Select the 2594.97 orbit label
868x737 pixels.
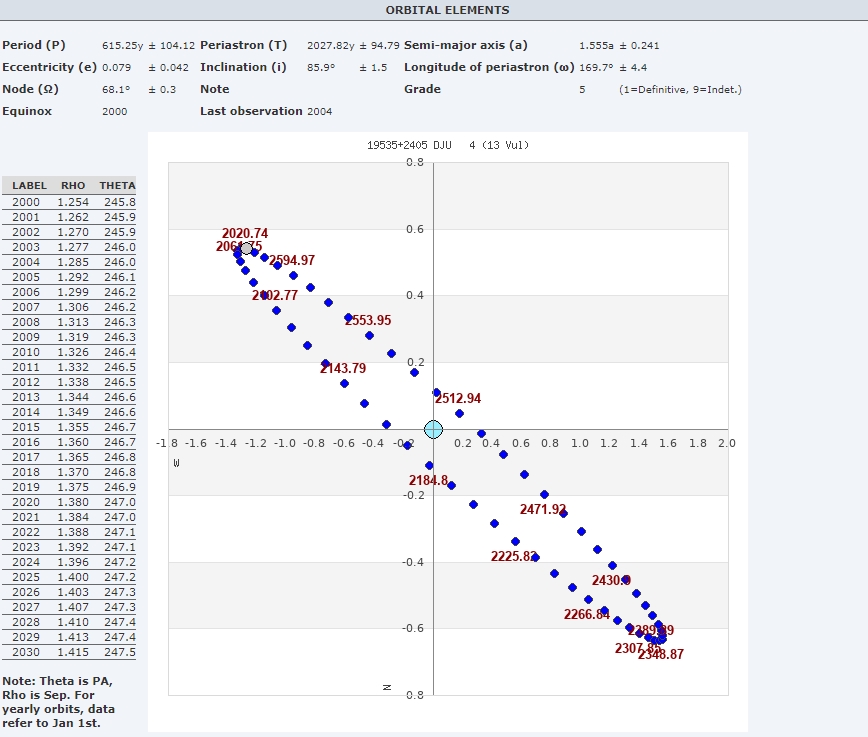coord(292,260)
